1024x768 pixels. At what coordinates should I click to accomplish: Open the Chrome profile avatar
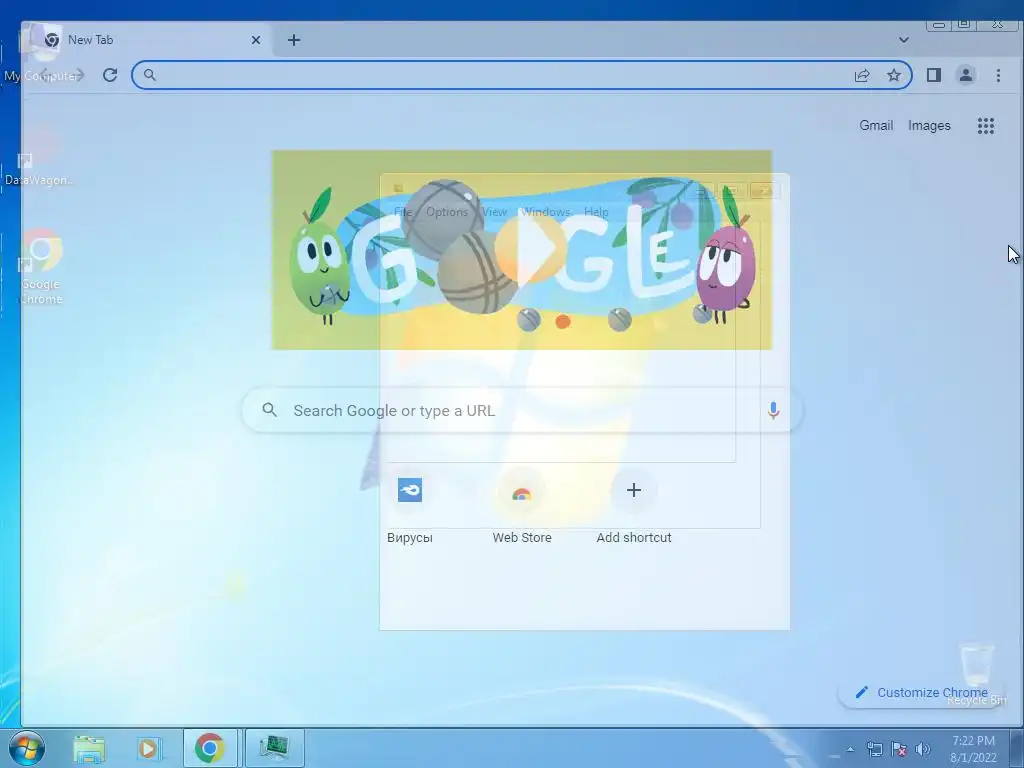coord(966,75)
